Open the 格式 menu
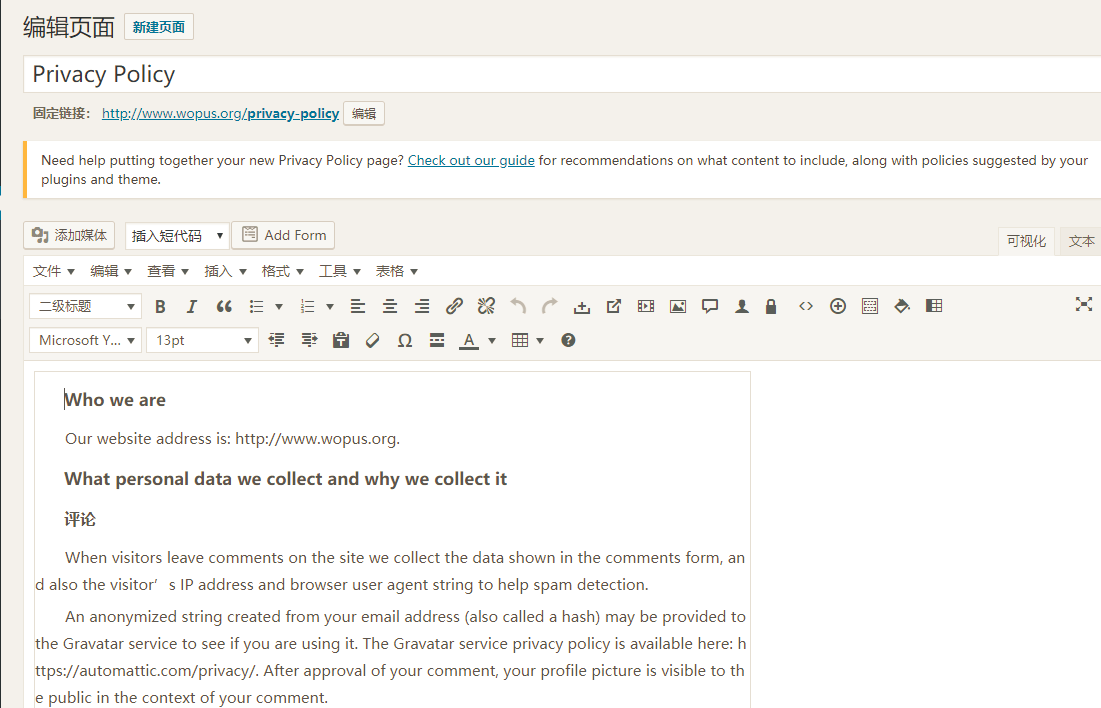The width and height of the screenshot is (1101, 708). (x=282, y=271)
